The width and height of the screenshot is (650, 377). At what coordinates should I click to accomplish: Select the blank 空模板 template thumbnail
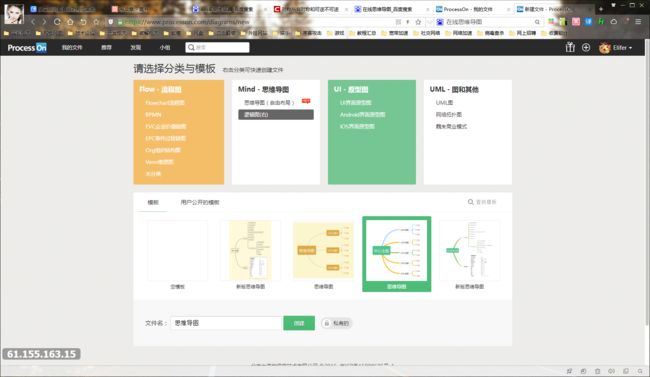click(x=177, y=251)
